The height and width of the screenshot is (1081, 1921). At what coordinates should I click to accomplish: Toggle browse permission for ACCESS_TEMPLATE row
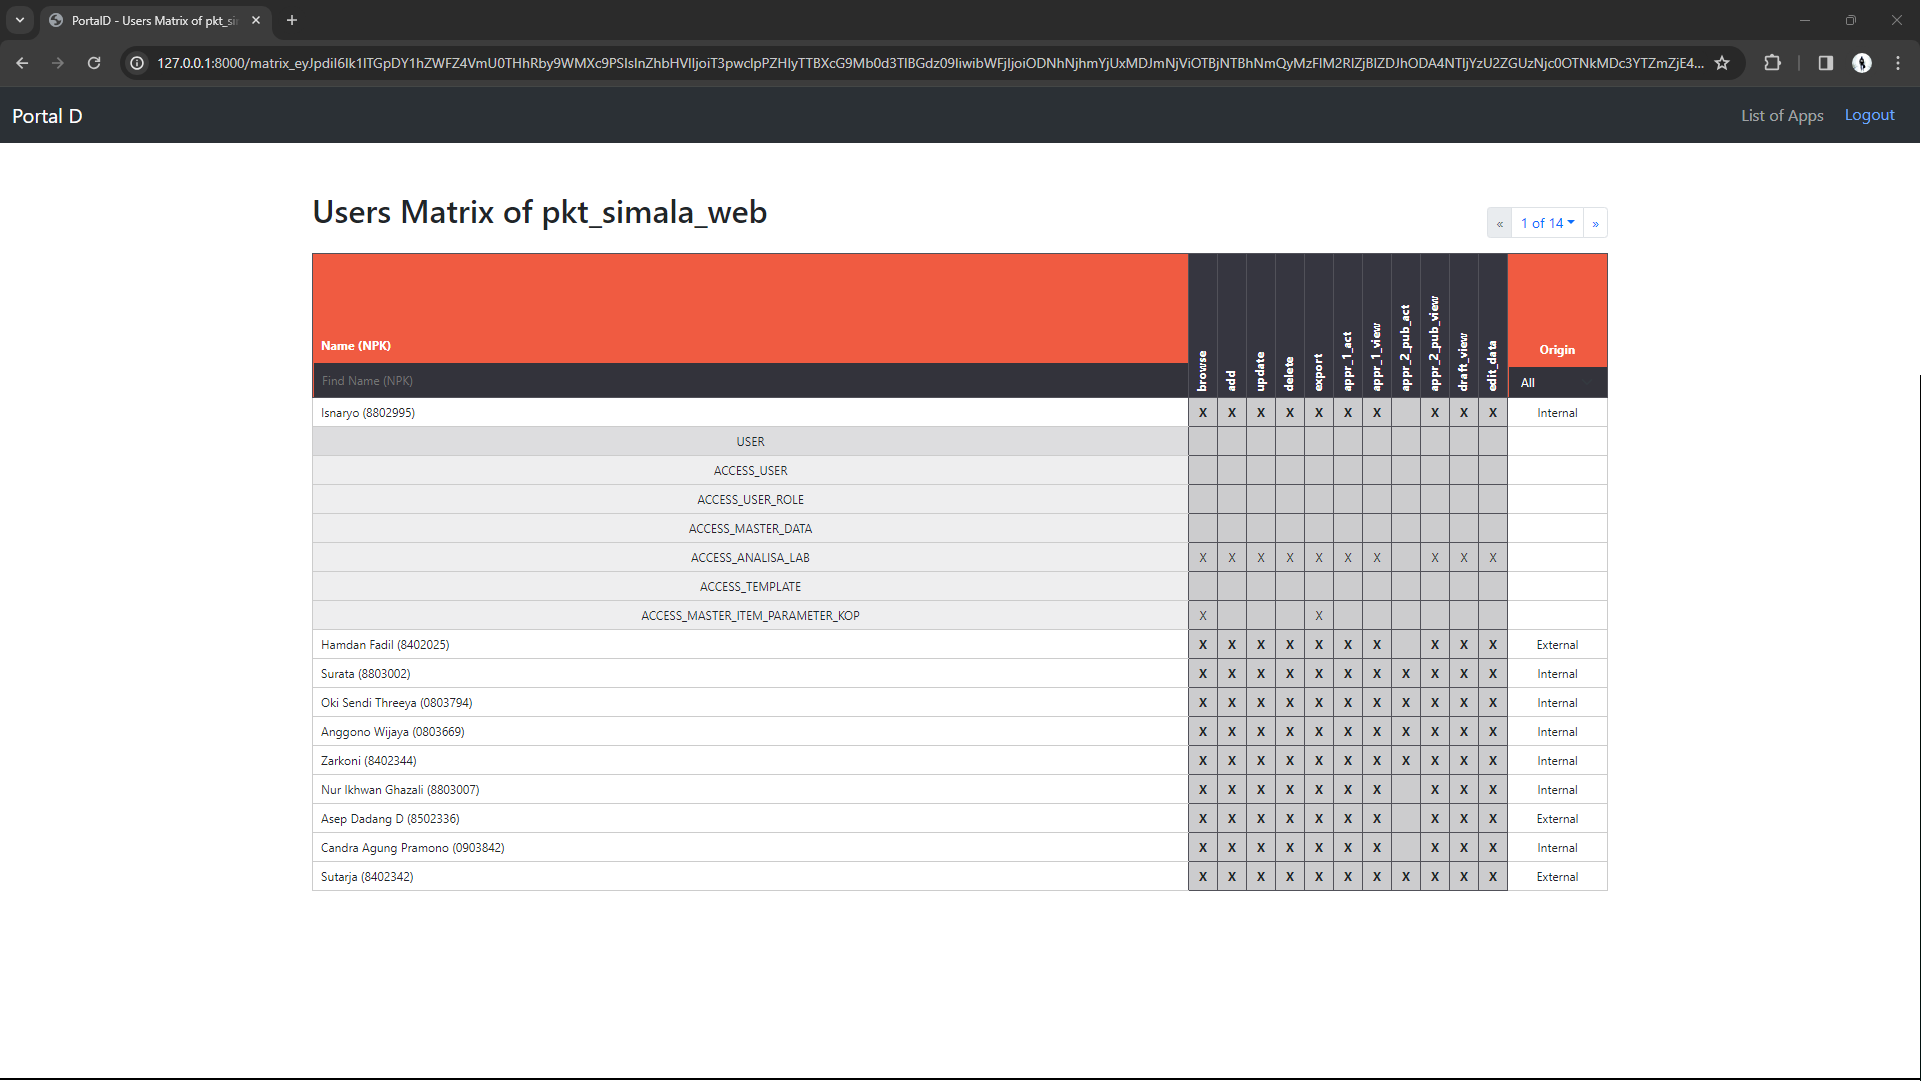click(x=1203, y=587)
